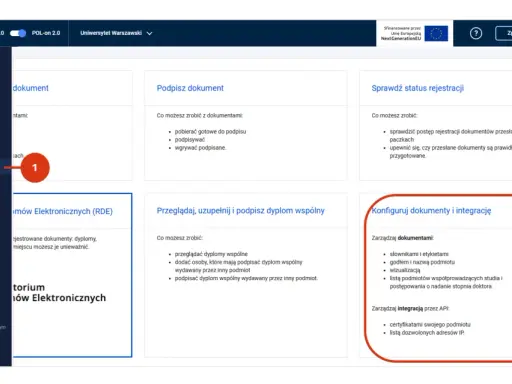Click the 'słownikami i etykietami' bullet
Screen dimensions: 512x384
(x=419, y=254)
